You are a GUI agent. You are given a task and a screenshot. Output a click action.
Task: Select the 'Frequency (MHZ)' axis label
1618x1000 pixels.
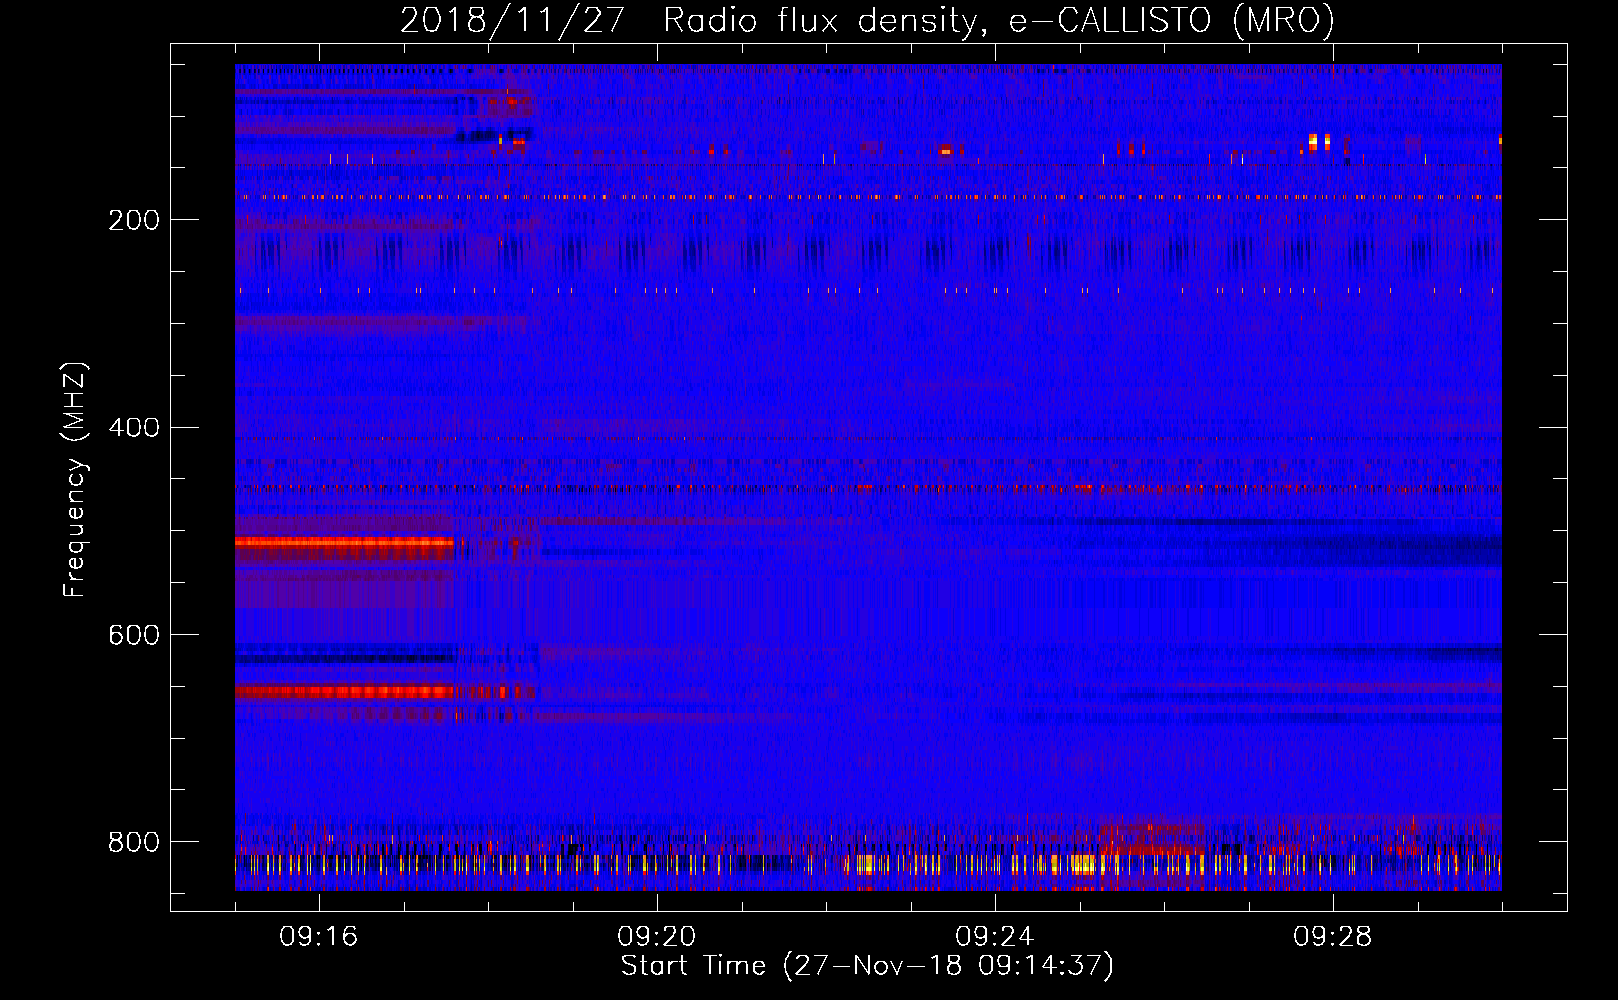click(75, 479)
